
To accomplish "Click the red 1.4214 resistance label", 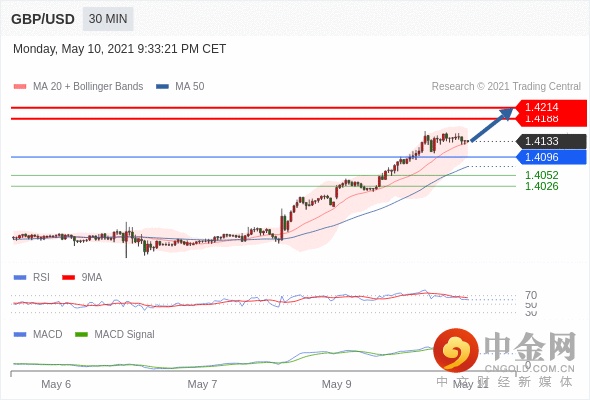I will pos(551,107).
